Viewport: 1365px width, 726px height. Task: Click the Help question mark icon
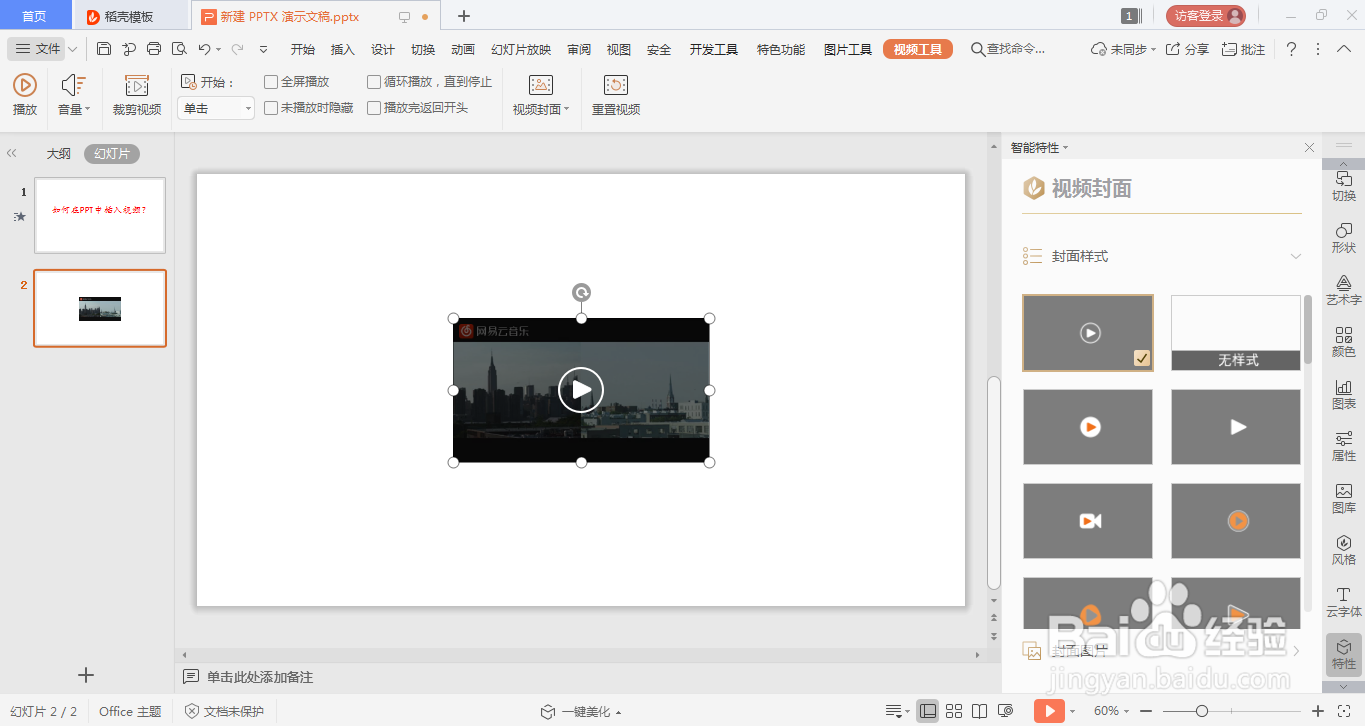(x=1291, y=48)
